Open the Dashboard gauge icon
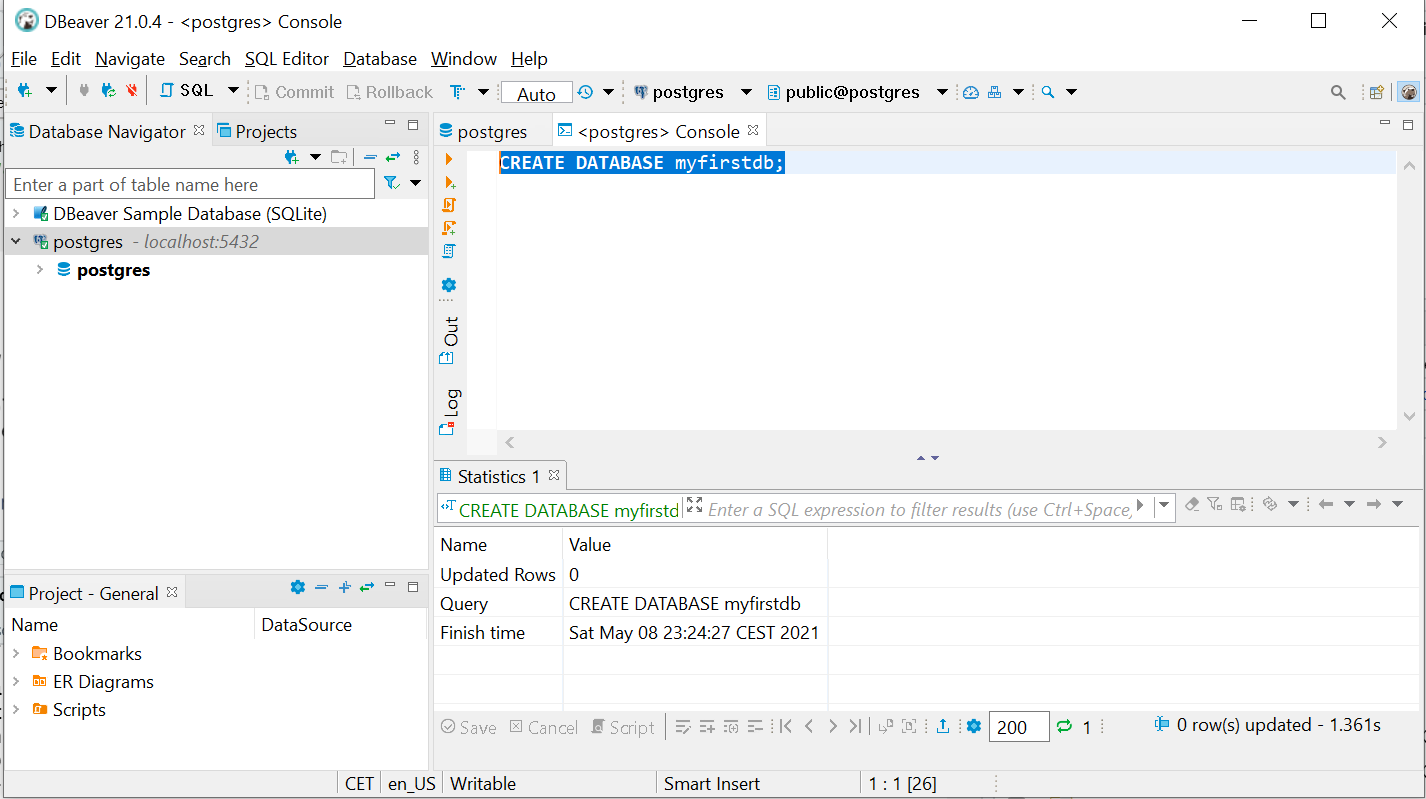This screenshot has height=799, width=1426. pos(970,92)
